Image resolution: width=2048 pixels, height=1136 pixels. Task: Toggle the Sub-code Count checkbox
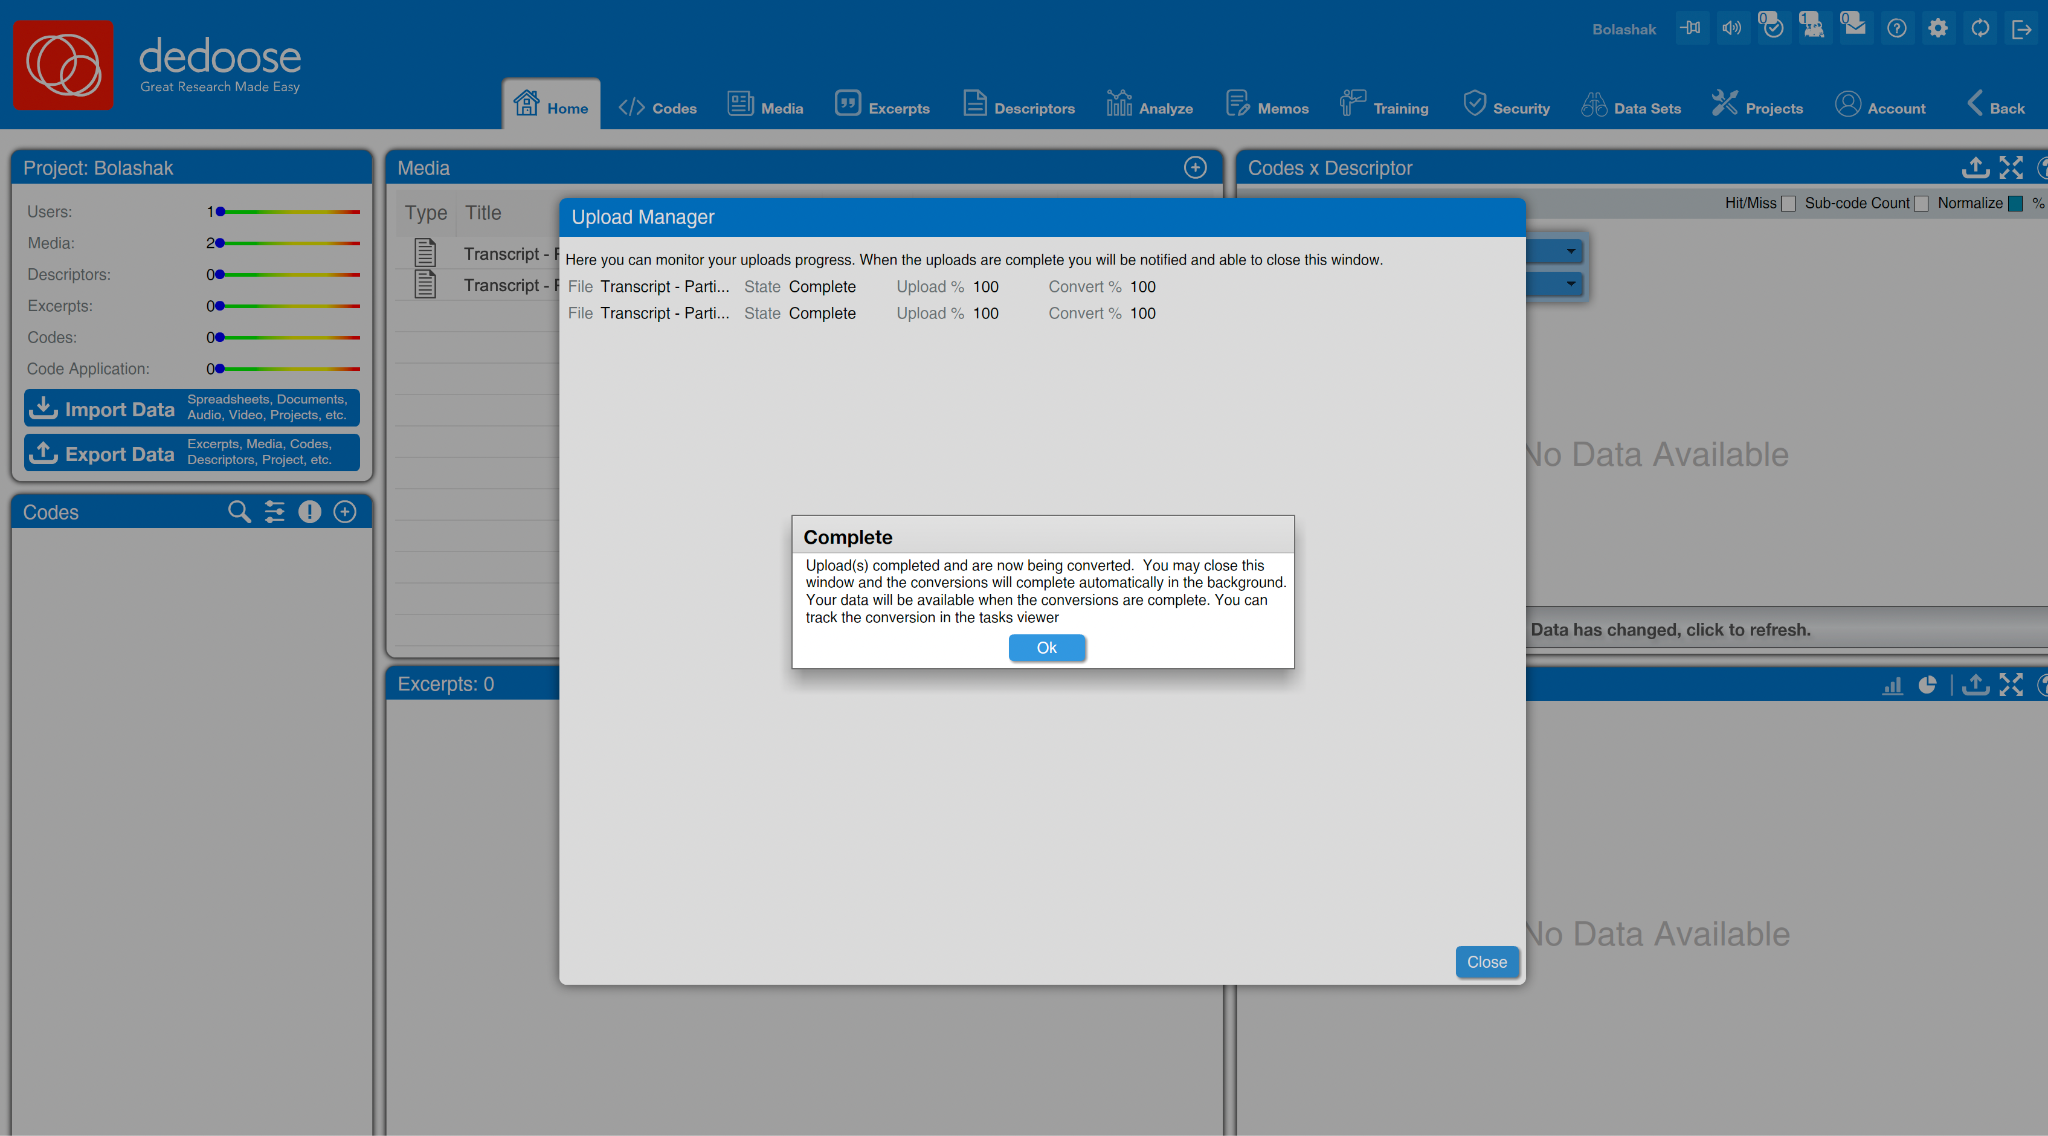pyautogui.click(x=1921, y=204)
